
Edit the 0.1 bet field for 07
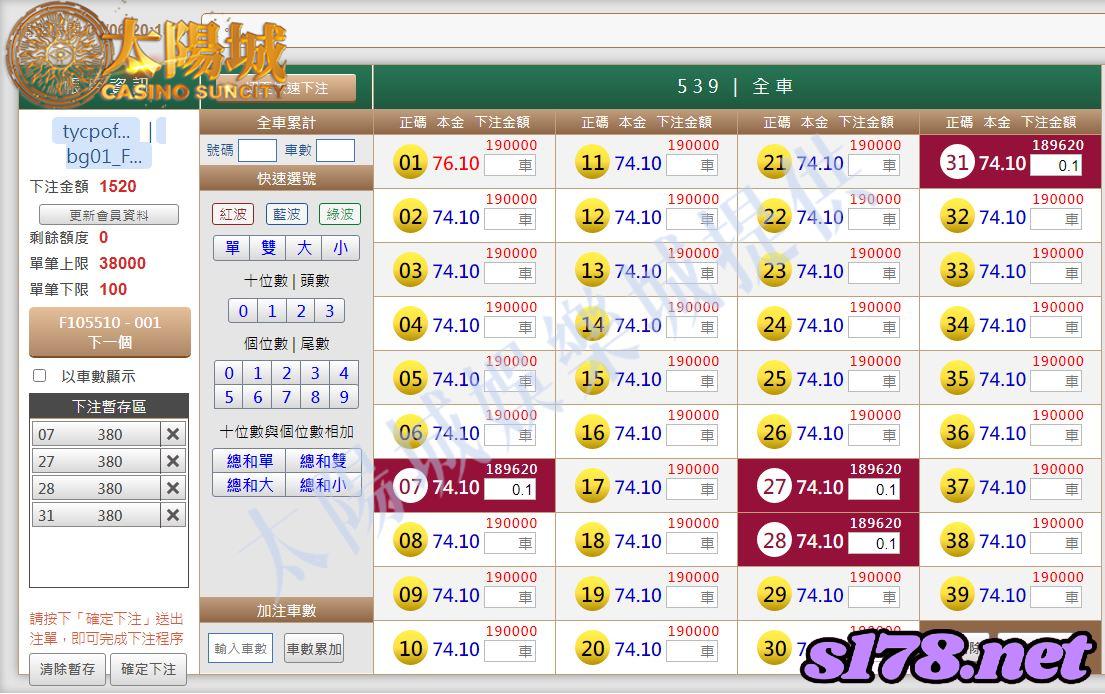tap(510, 490)
